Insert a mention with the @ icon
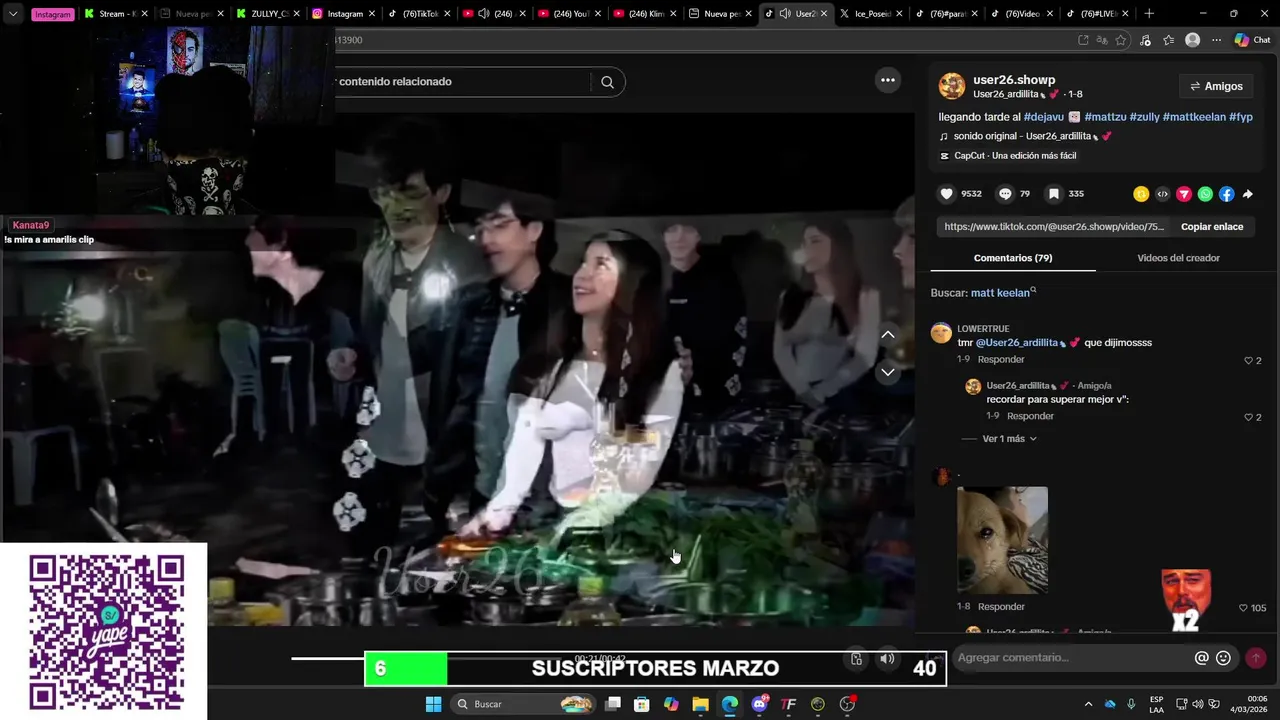The height and width of the screenshot is (720, 1280). (1201, 658)
